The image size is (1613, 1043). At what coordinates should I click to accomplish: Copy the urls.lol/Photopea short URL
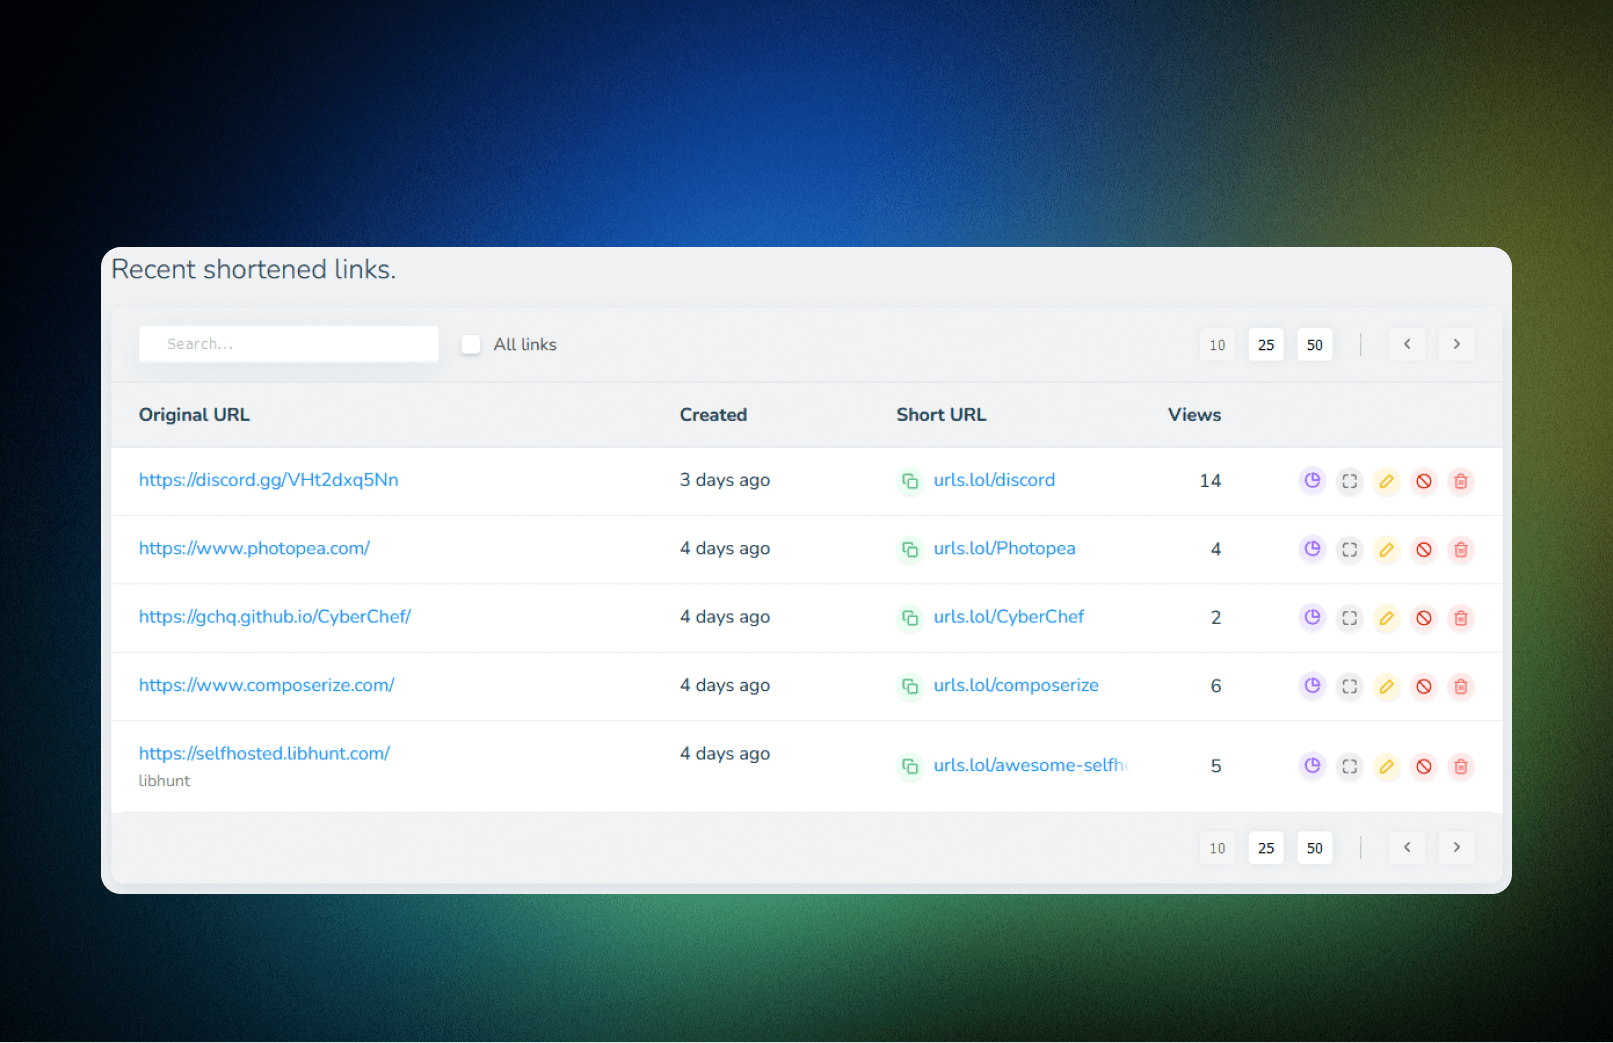tap(910, 549)
